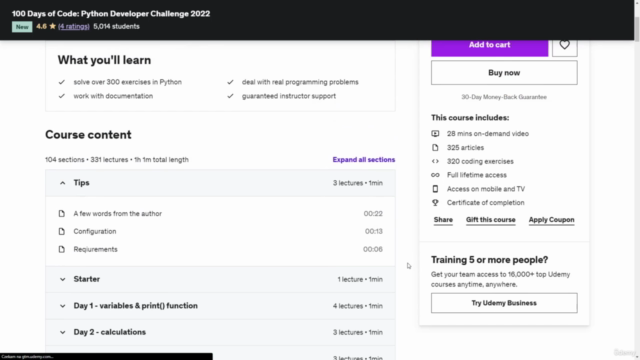Click 'Access on mobile and TV' text
Viewport: 640px width, 360px height.
486,189
